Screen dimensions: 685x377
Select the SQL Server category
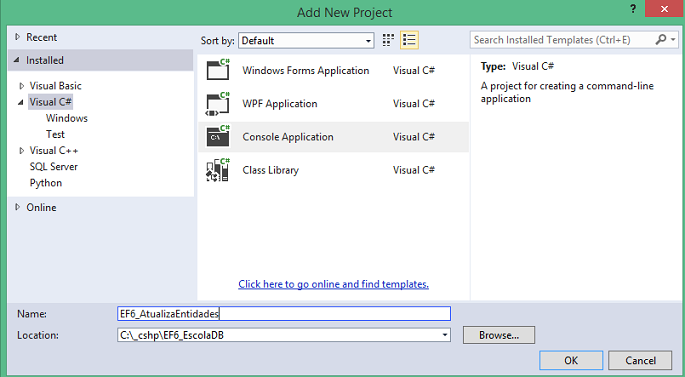(54, 167)
